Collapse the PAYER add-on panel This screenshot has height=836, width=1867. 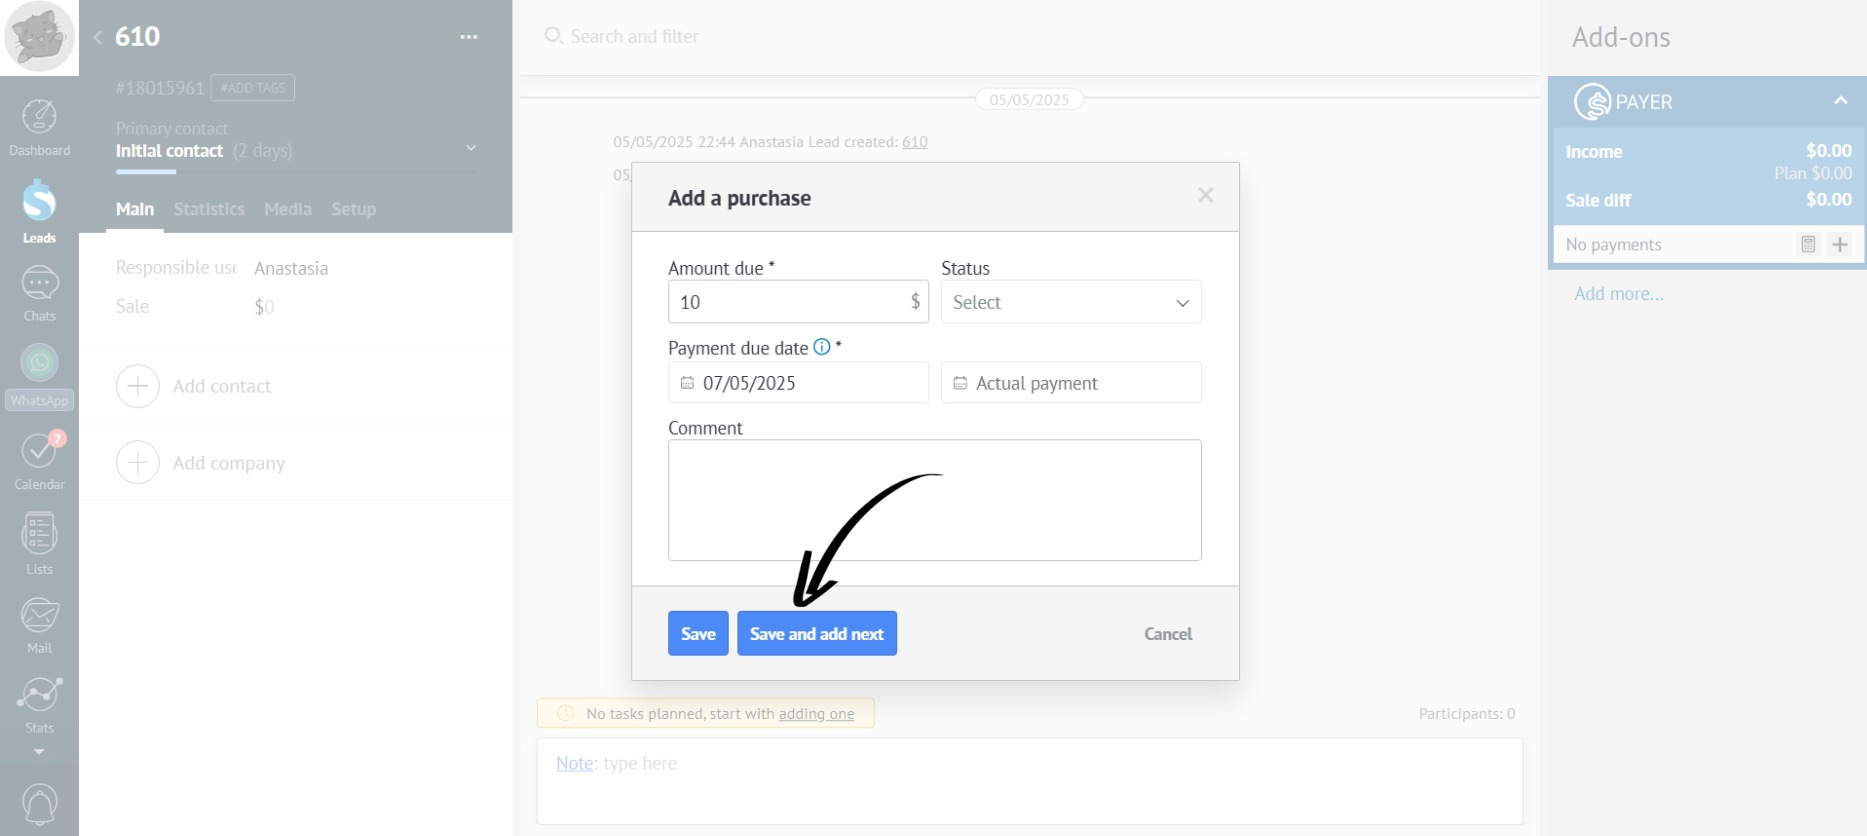pos(1840,101)
